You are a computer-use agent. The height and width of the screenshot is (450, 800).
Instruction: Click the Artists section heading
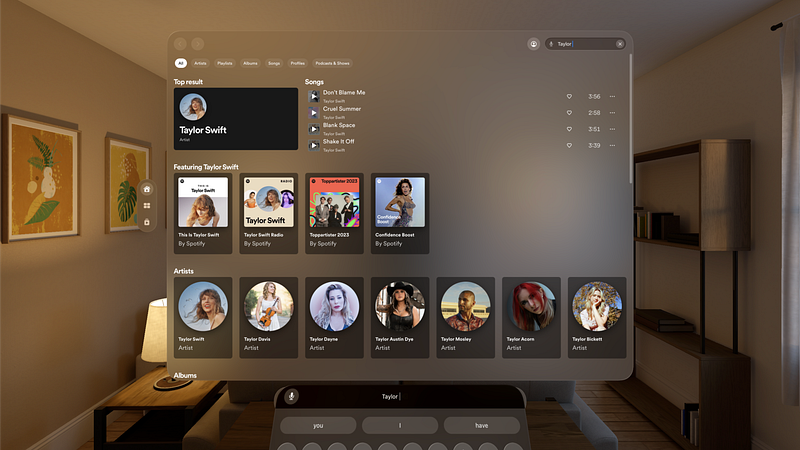[x=184, y=271]
